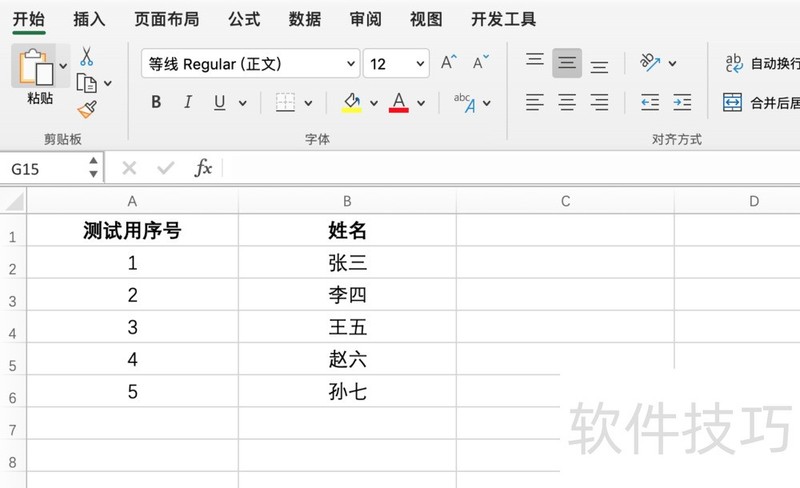Select the cell containing 张三
Viewport: 800px width, 488px height.
tap(347, 262)
